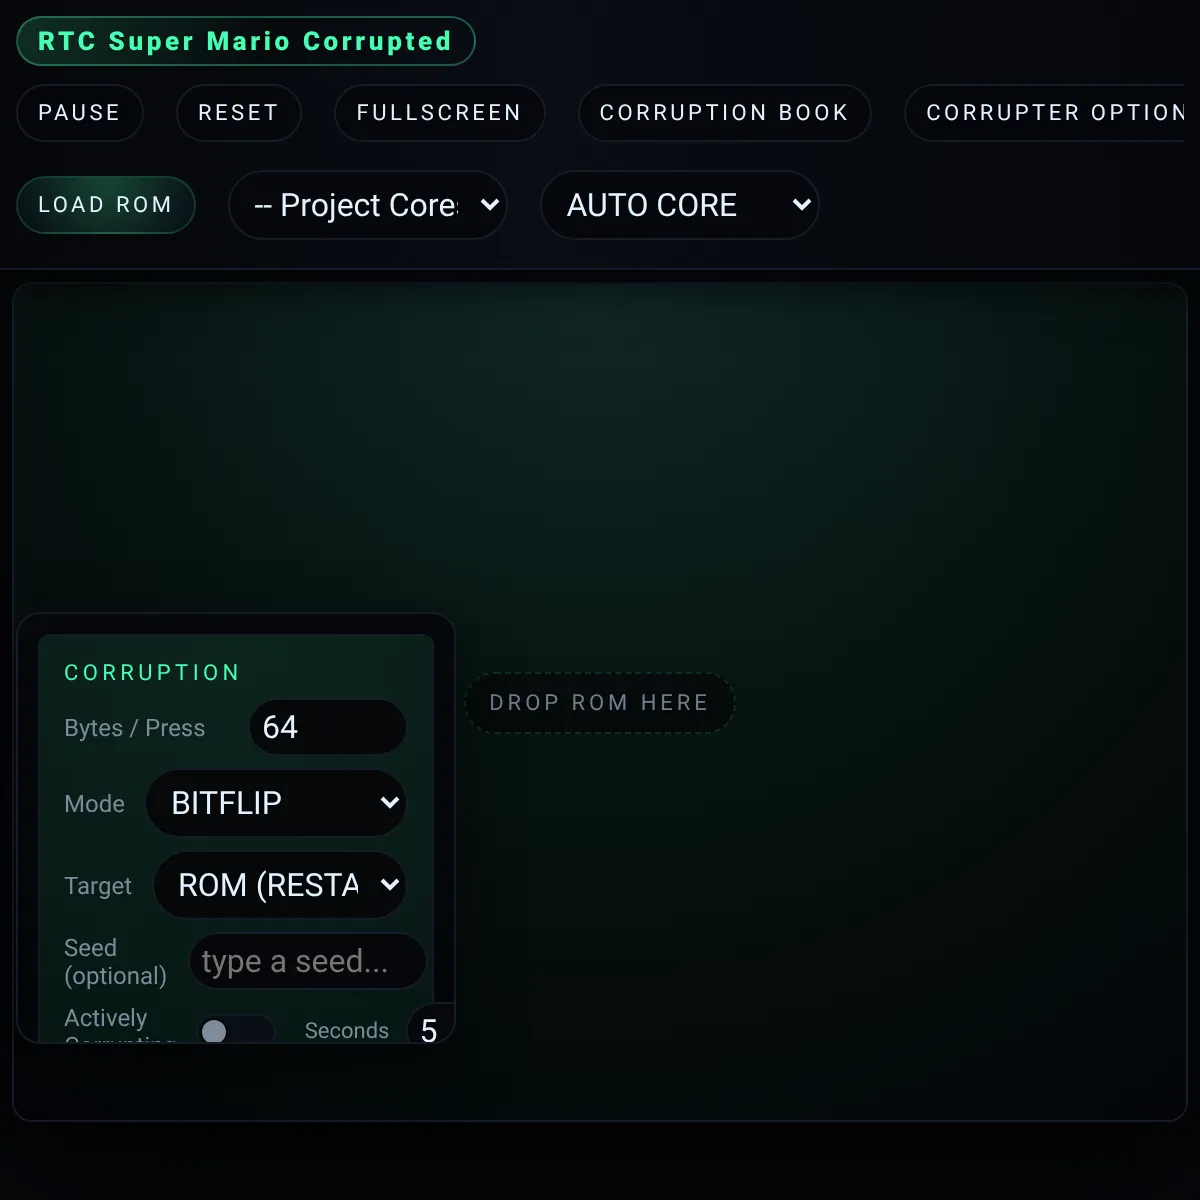Screen dimensions: 1200x1200
Task: Open the Project Cores dropdown
Action: [x=368, y=205]
